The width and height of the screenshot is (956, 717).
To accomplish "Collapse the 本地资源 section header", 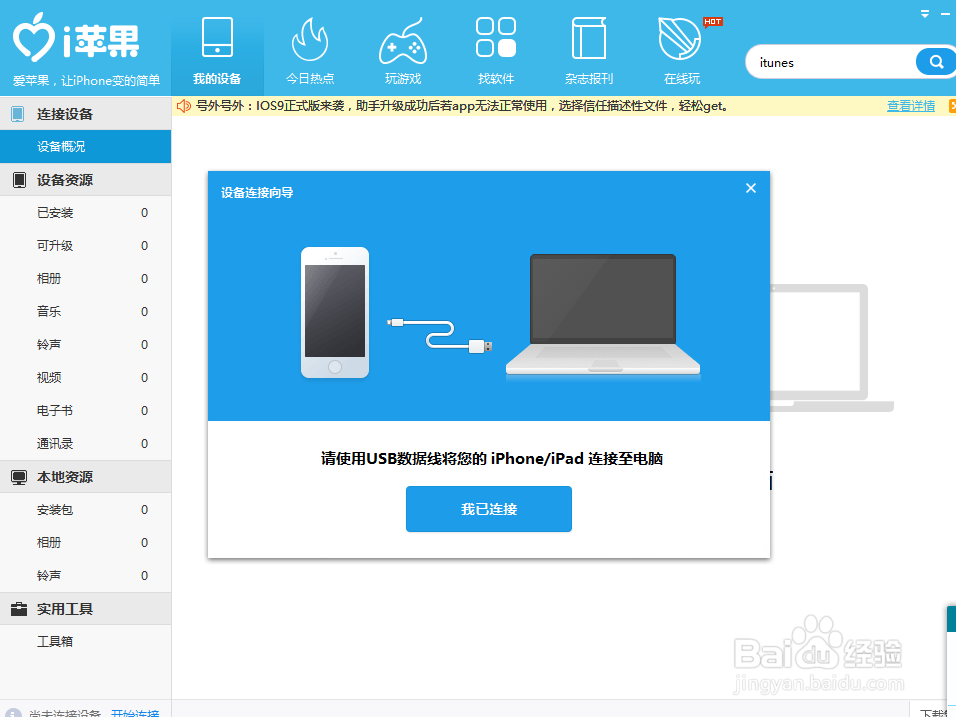I will (x=85, y=477).
